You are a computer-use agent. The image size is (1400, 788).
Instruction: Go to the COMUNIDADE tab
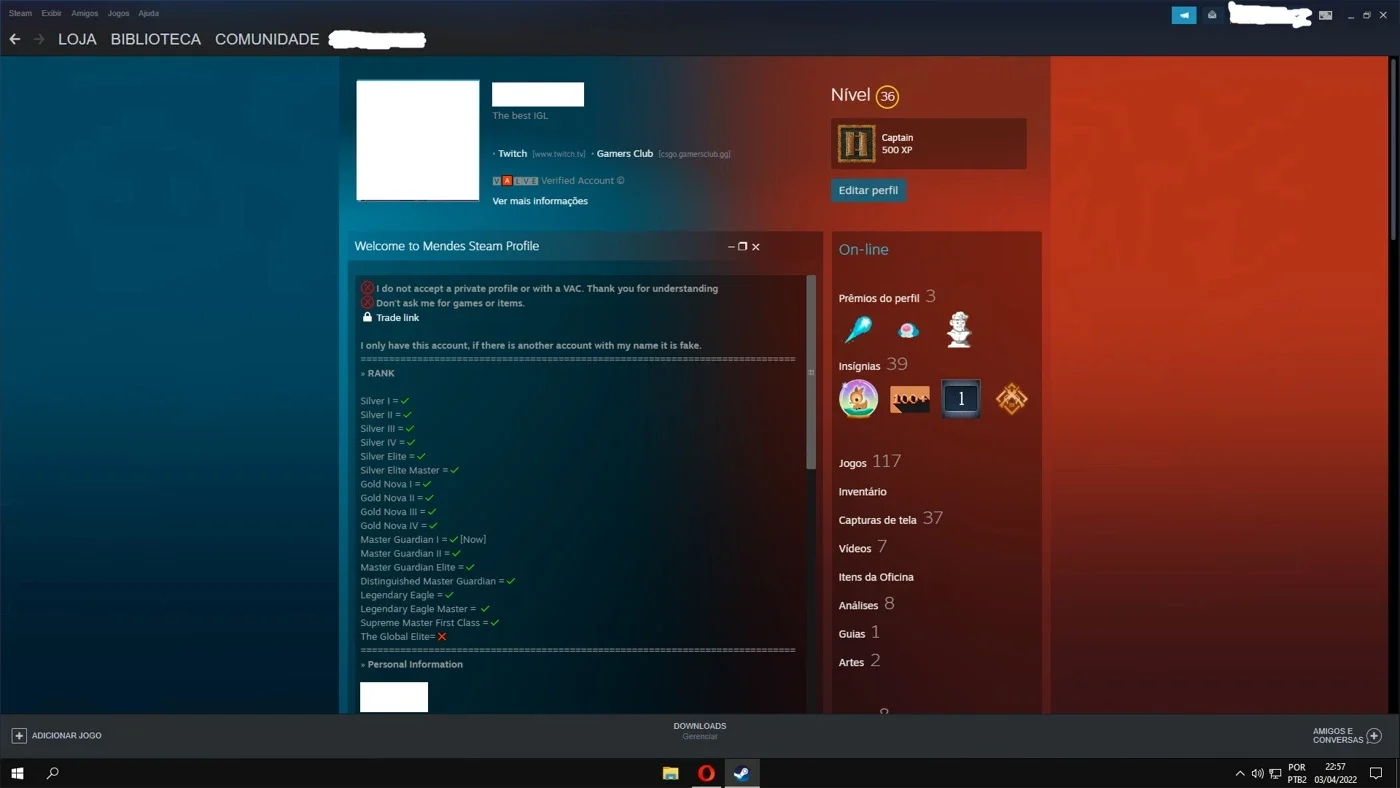click(x=267, y=39)
